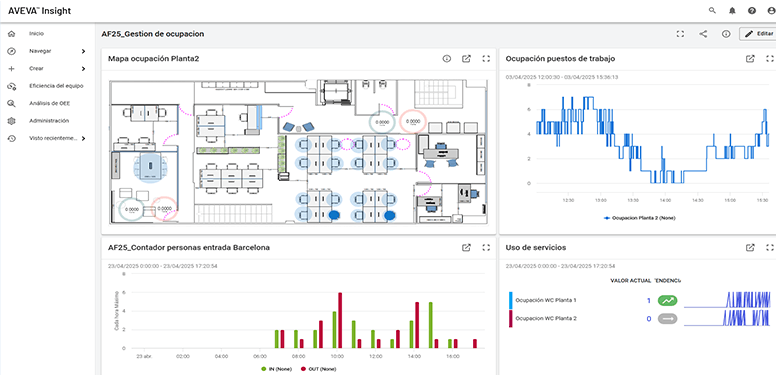Open Contador personas entrada Barcelona externally
776x375 pixels.
pos(466,248)
